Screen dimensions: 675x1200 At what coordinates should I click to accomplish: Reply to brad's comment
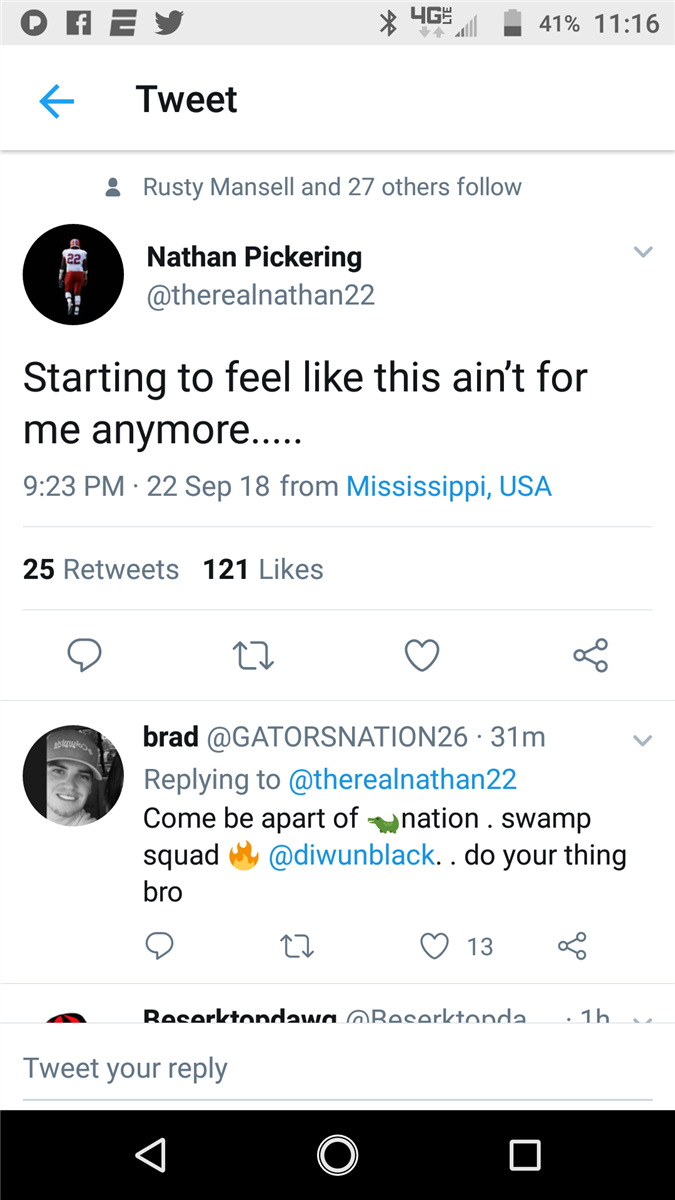click(160, 946)
